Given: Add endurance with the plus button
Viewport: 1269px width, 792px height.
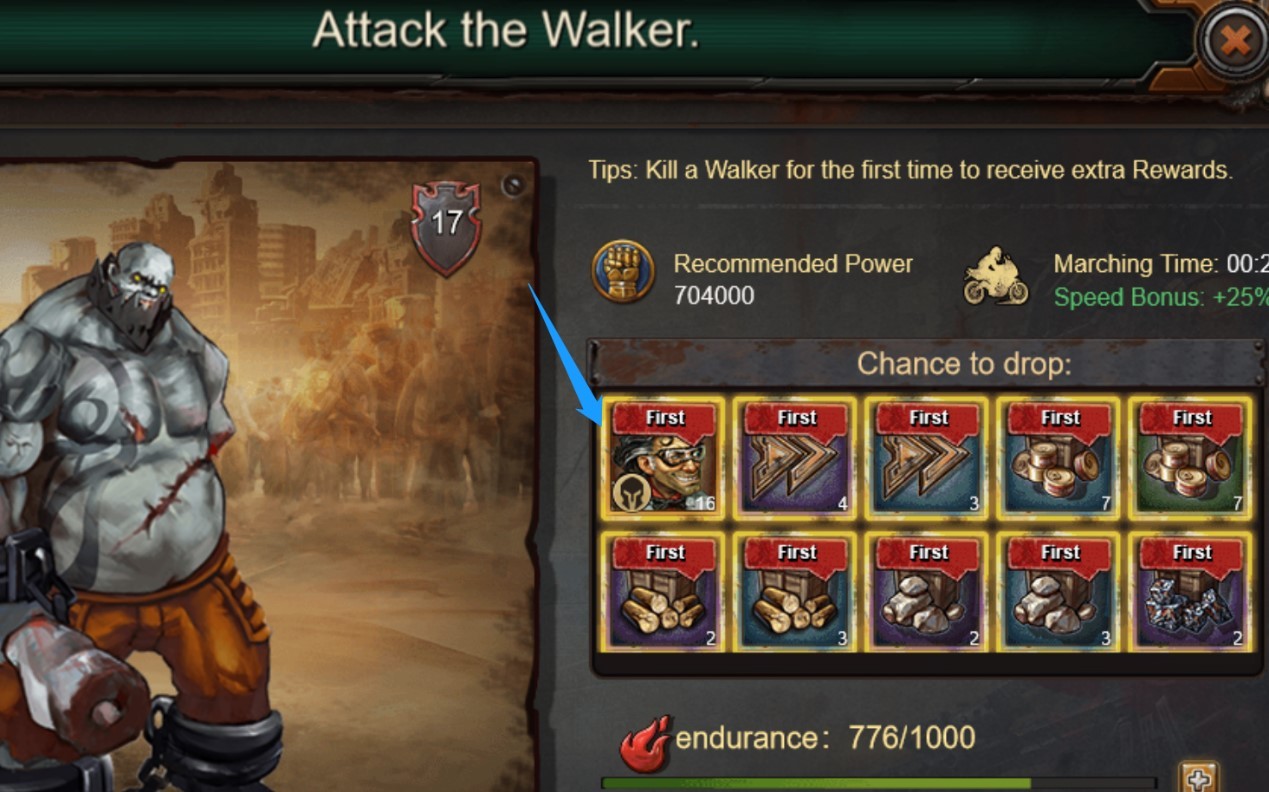Looking at the screenshot, I should tap(1197, 777).
